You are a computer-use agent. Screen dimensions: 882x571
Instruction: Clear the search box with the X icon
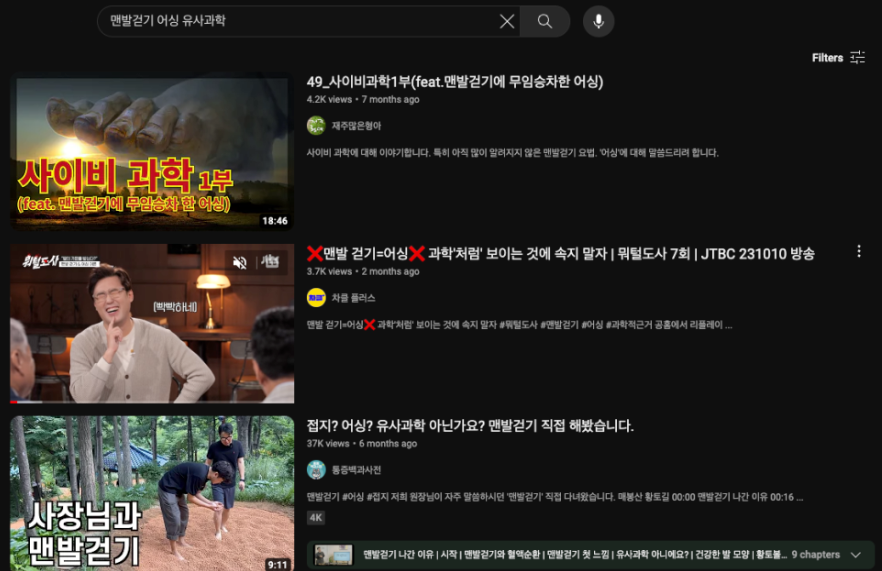(x=507, y=21)
